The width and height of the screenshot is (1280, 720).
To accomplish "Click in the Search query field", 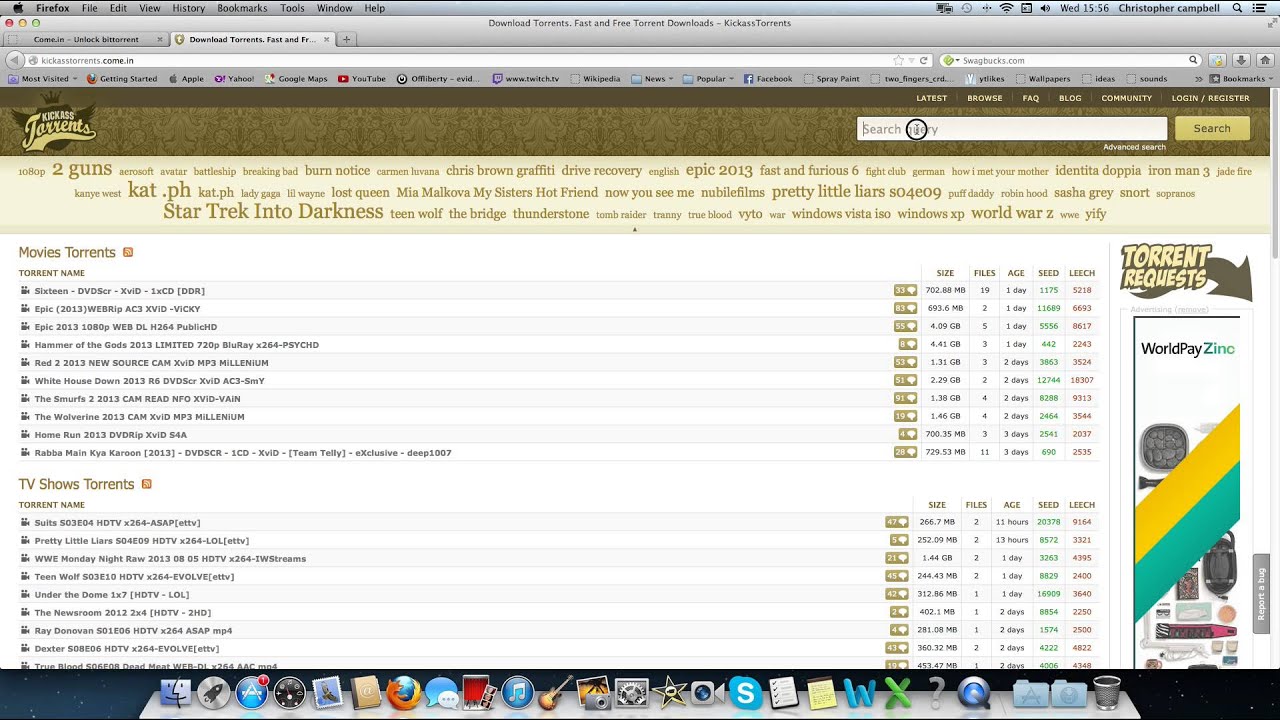I will click(1011, 129).
